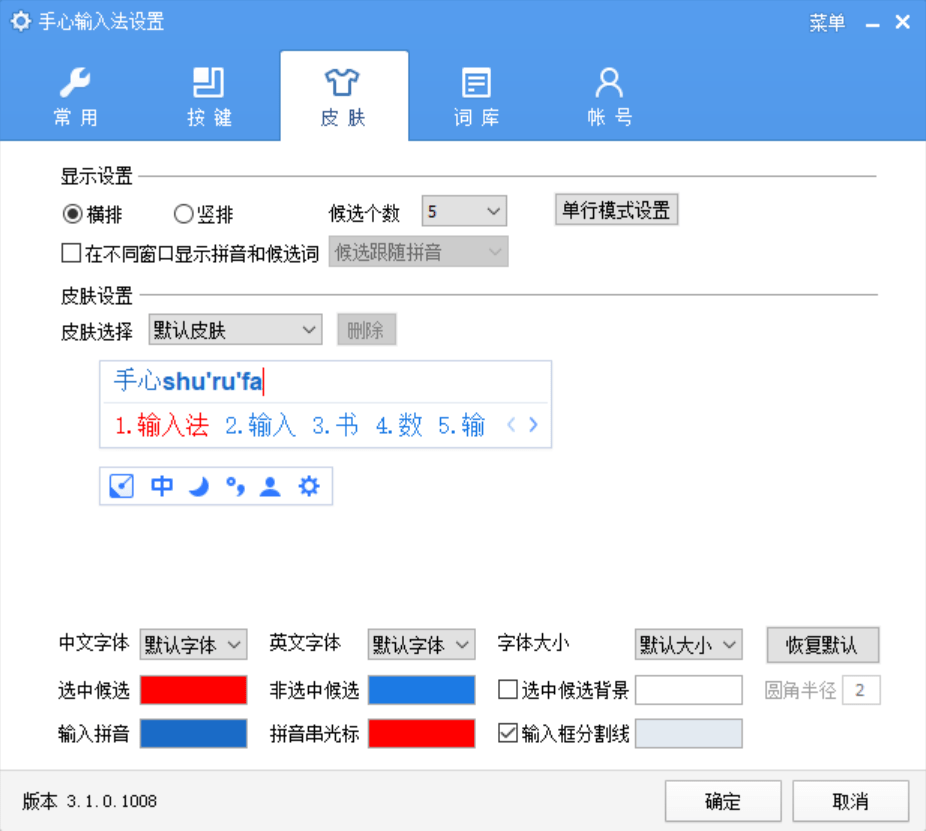
Task: Open 字体大小 dropdown 默认大小
Action: (x=689, y=644)
